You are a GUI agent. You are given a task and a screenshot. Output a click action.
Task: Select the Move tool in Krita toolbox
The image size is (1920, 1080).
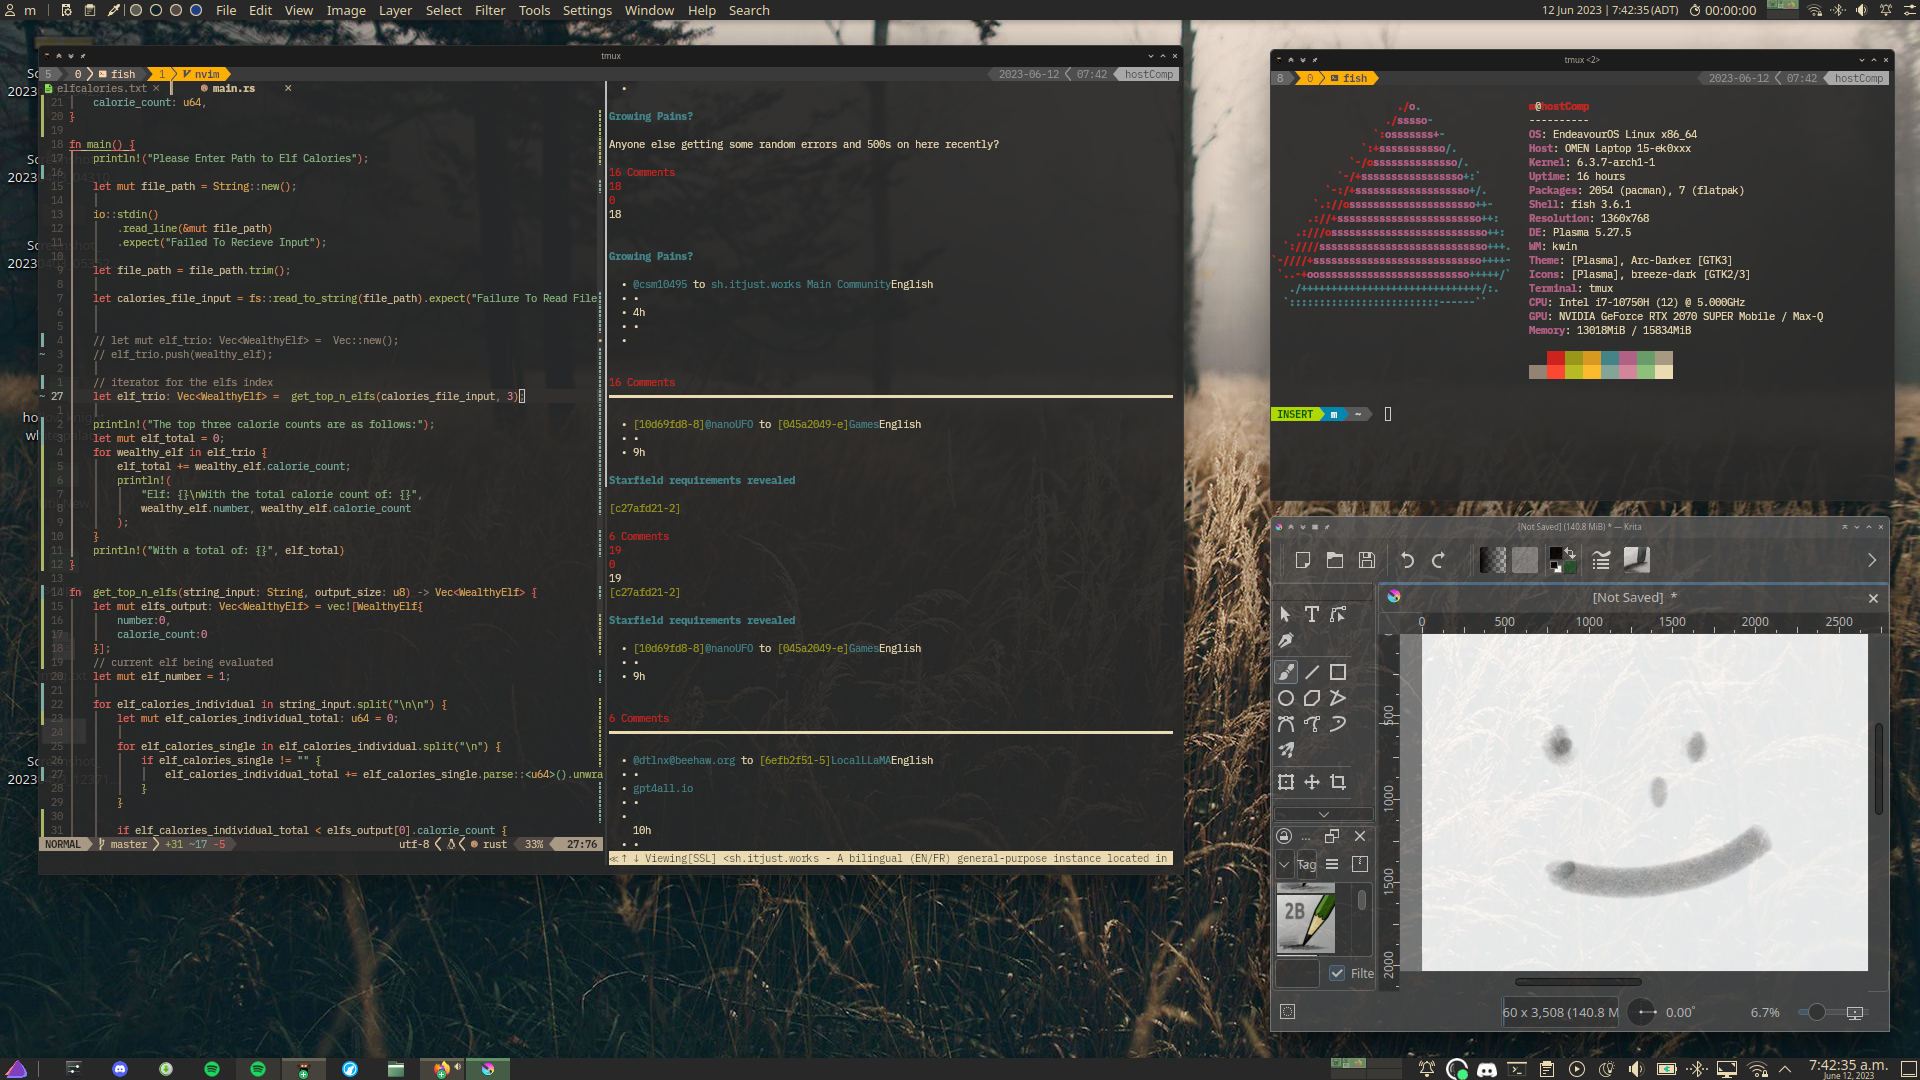[1312, 782]
